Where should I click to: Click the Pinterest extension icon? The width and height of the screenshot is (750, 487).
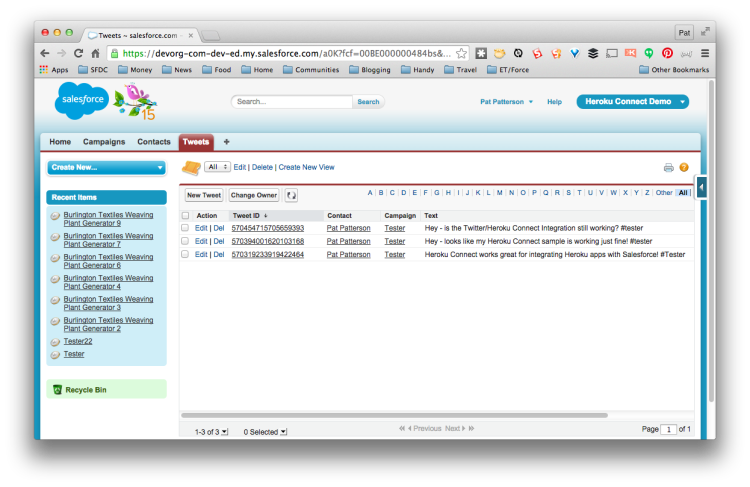(x=667, y=53)
